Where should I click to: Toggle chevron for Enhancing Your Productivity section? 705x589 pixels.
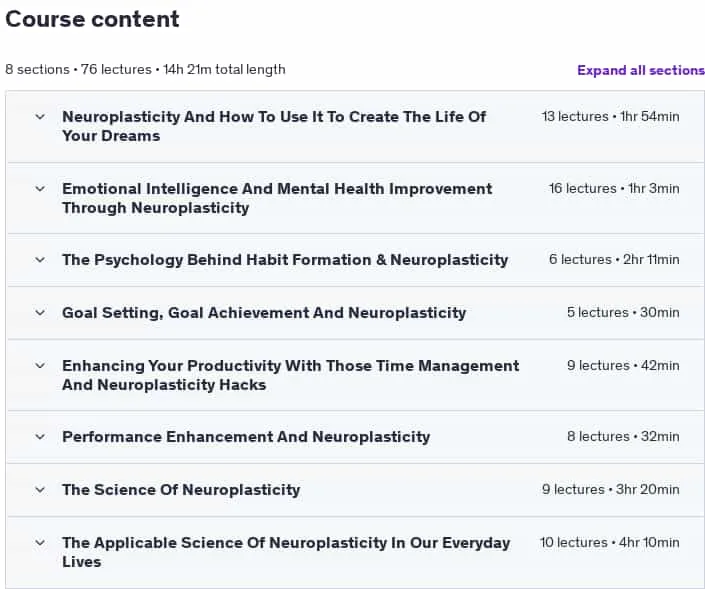pos(40,366)
